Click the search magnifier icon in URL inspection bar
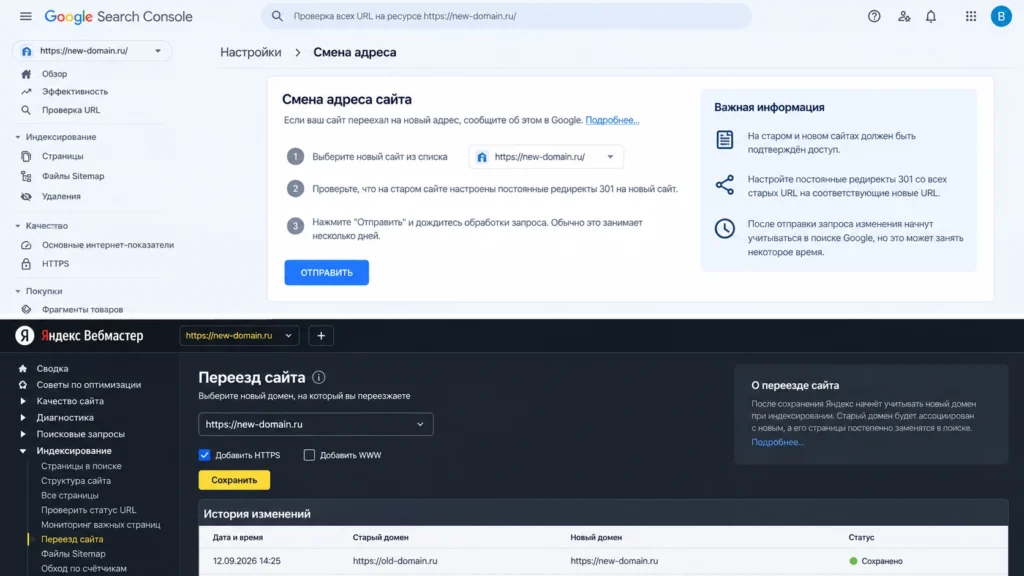The width and height of the screenshot is (1024, 576). tap(277, 16)
